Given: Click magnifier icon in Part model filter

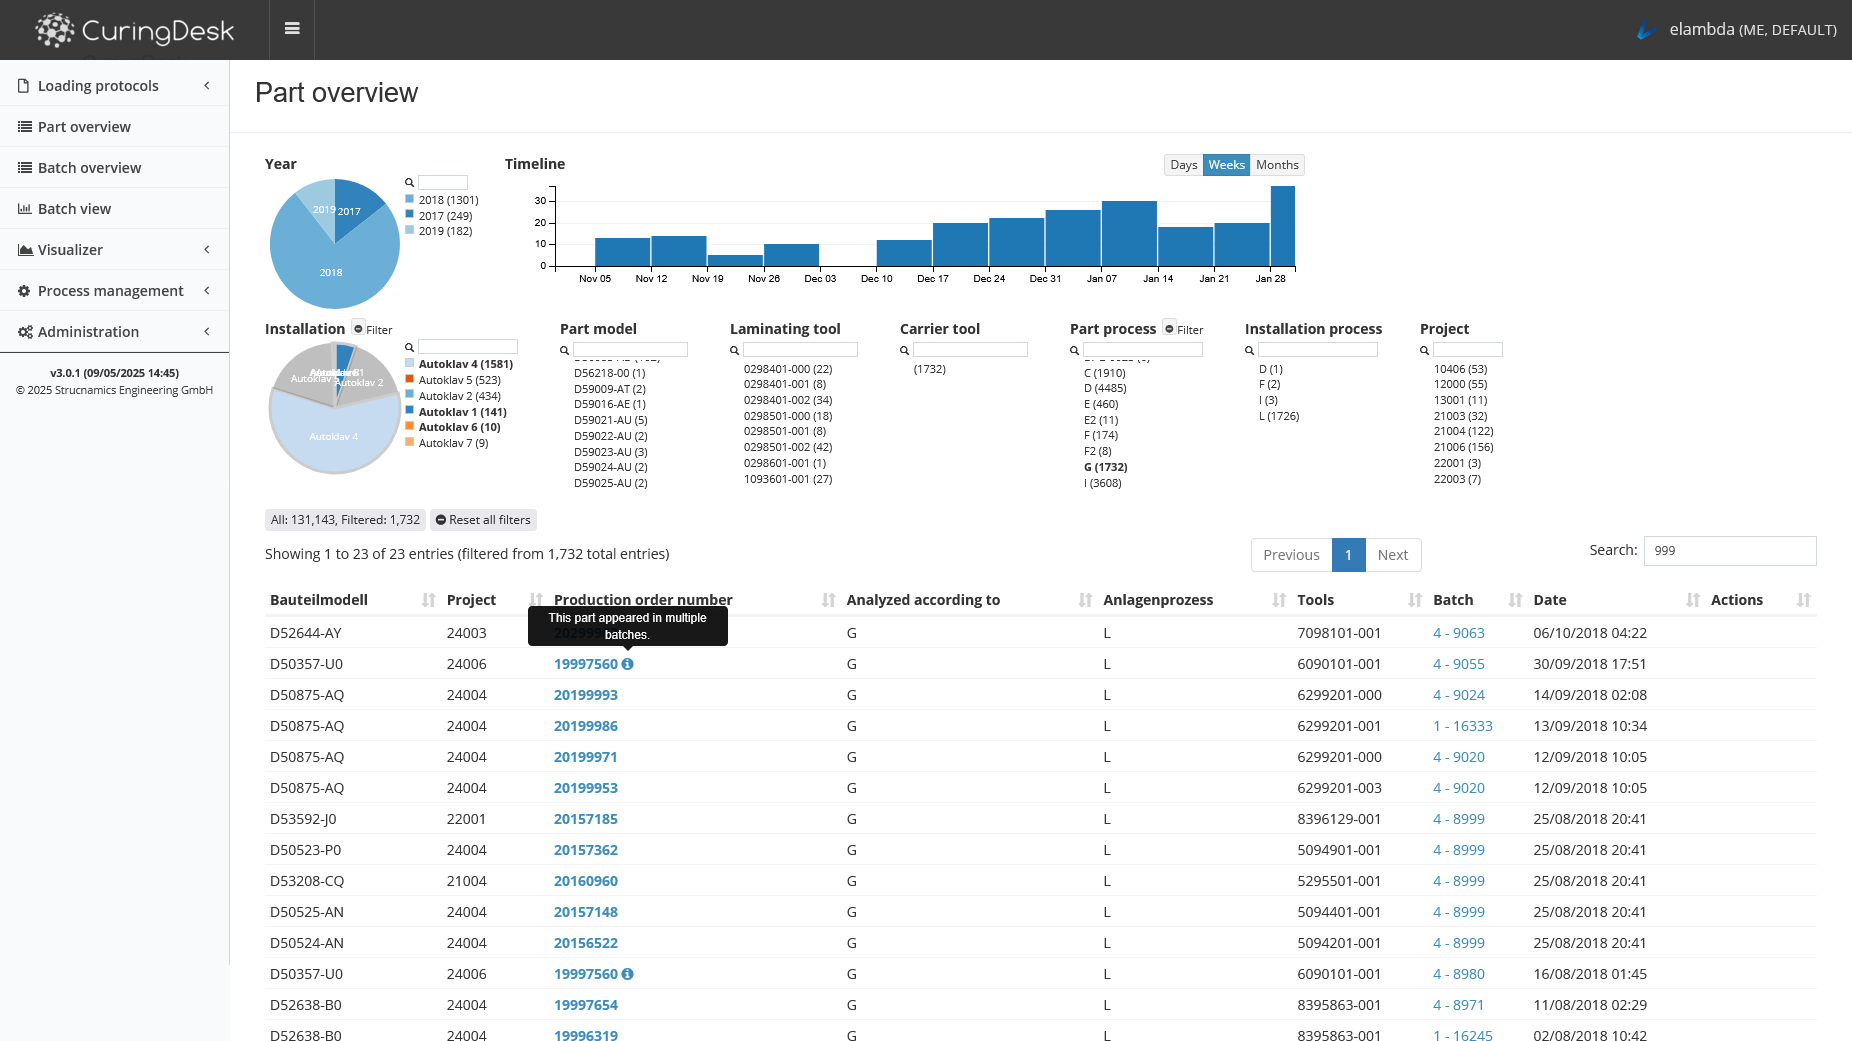Looking at the screenshot, I should pos(565,350).
